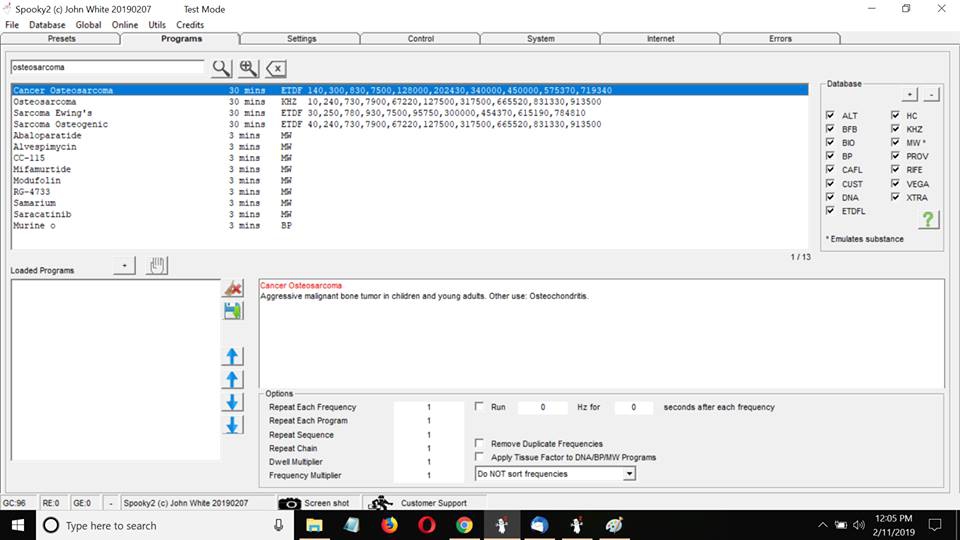Uncheck the BFB database checkbox

830,129
